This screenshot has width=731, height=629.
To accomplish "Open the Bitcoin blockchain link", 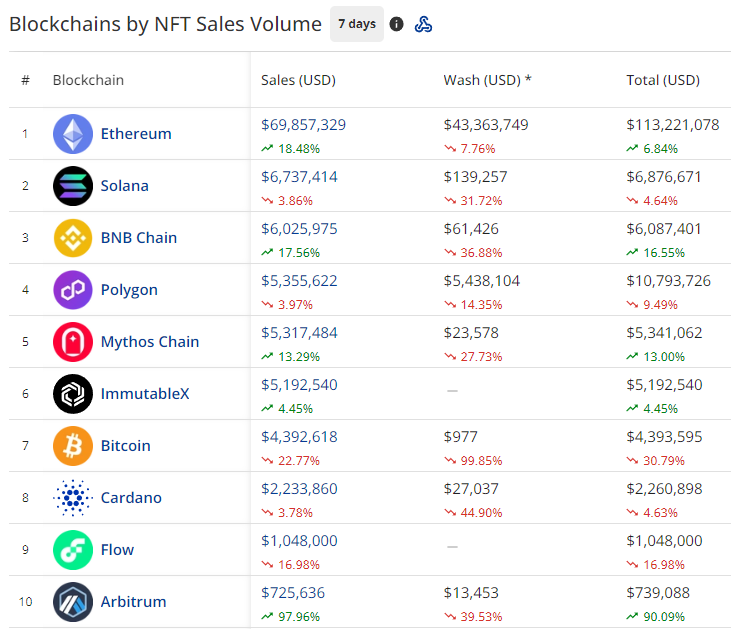I will (125, 446).
